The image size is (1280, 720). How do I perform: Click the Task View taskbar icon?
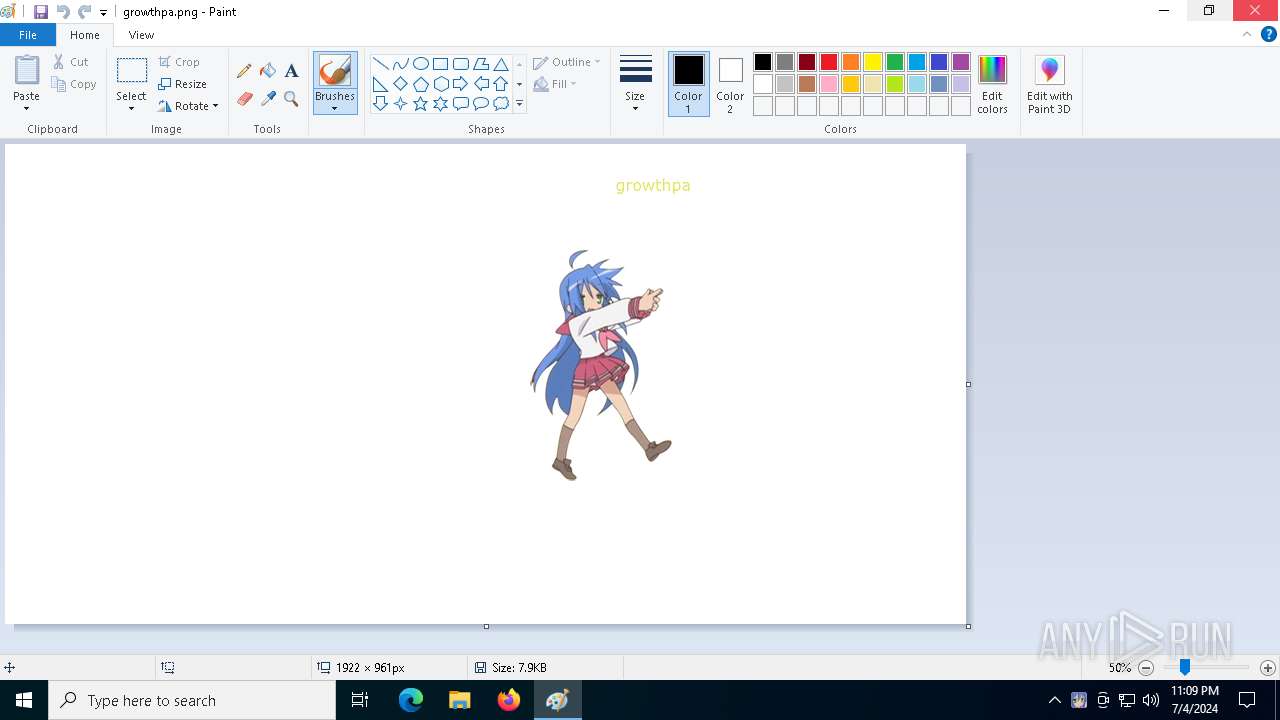coord(360,700)
